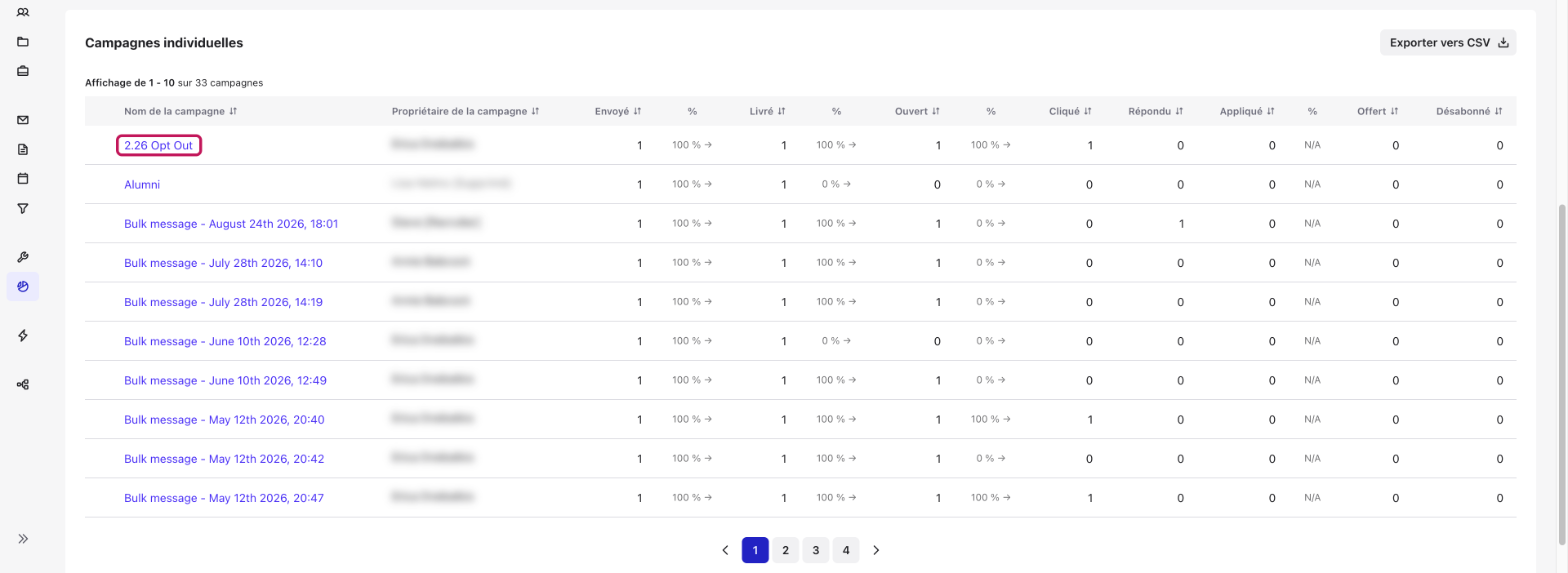
Task: Select the highlighted pie chart analytics icon
Action: (23, 287)
